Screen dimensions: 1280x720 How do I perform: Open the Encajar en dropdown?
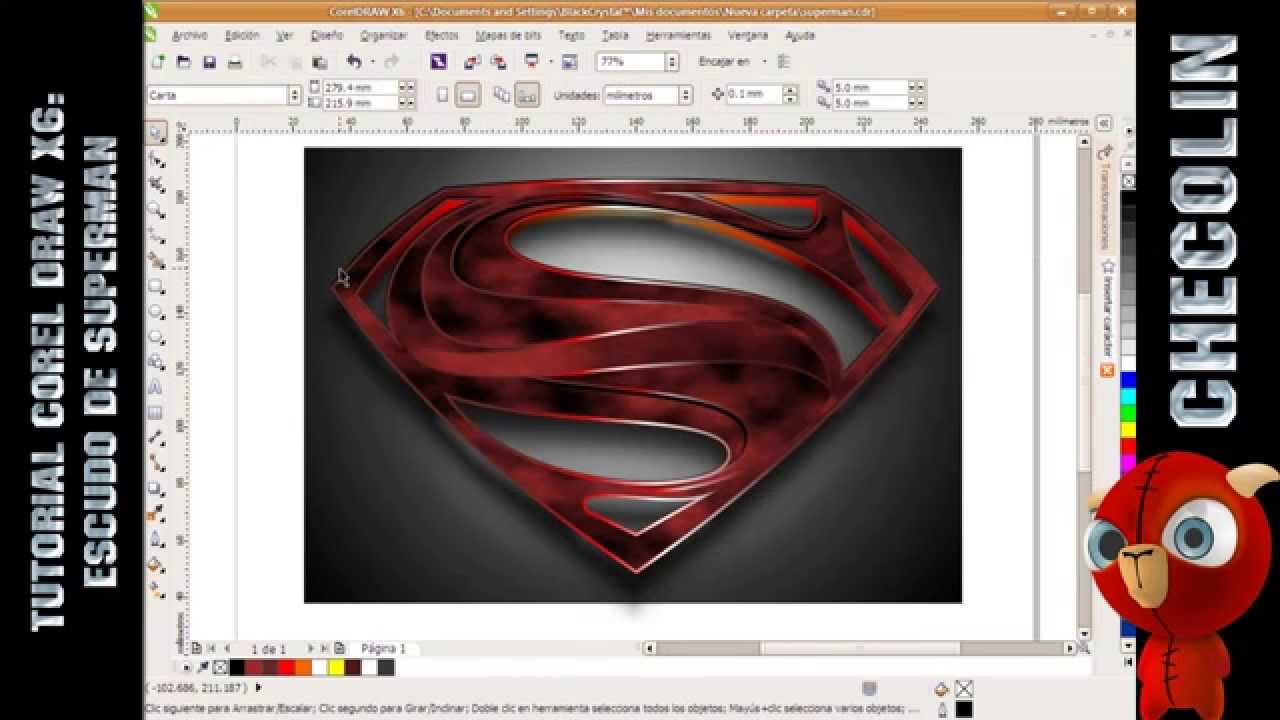coord(763,62)
